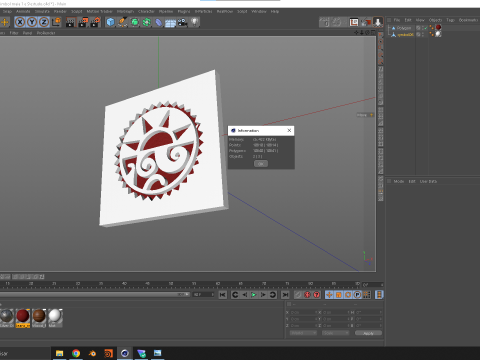Open the Help menu
480x360 pixels.
[275, 11]
